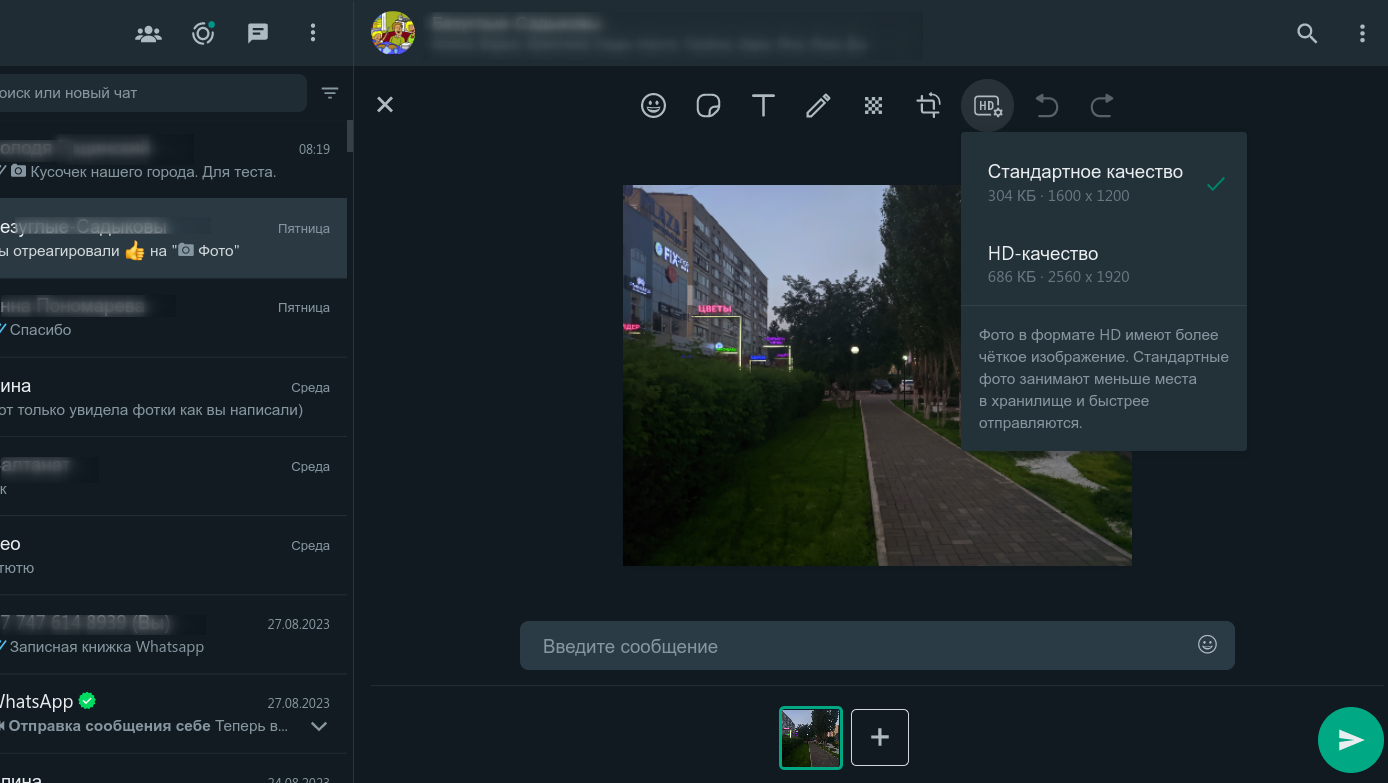Expand the WhatsApp chat options chevron
Screen dimensions: 1388x783
319,726
